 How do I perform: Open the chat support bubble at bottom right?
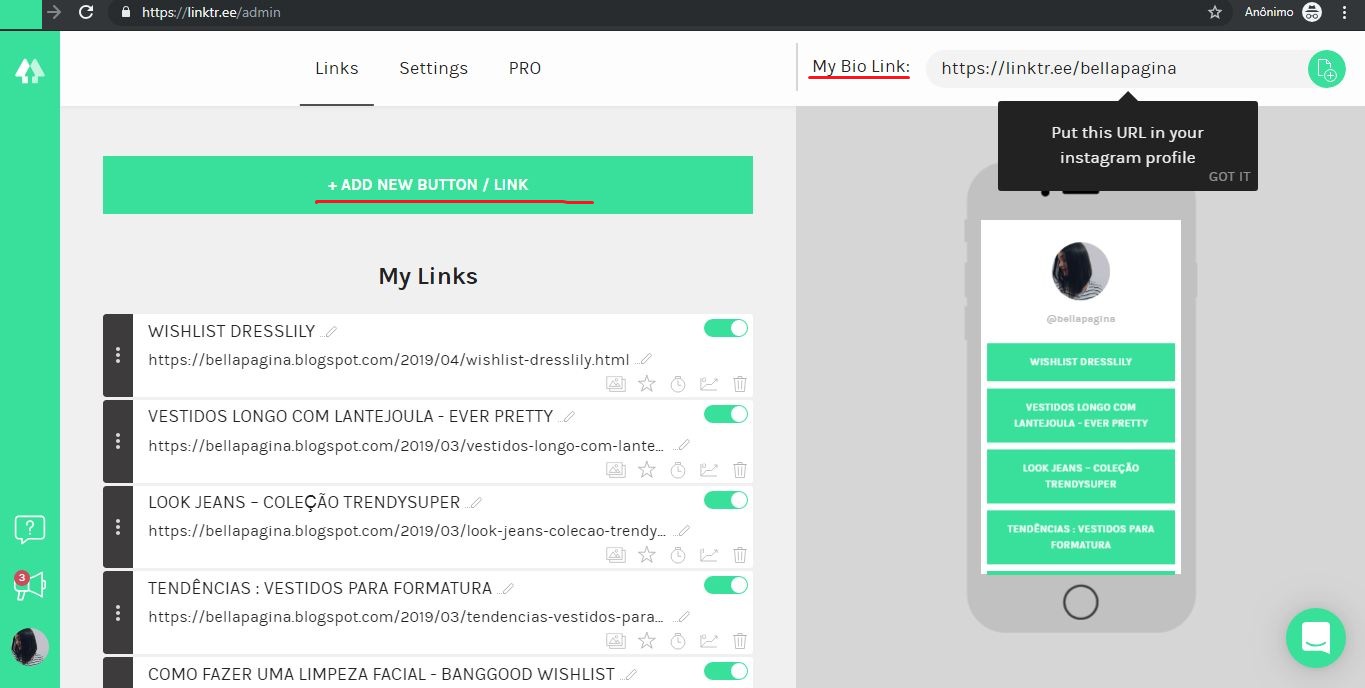point(1315,637)
